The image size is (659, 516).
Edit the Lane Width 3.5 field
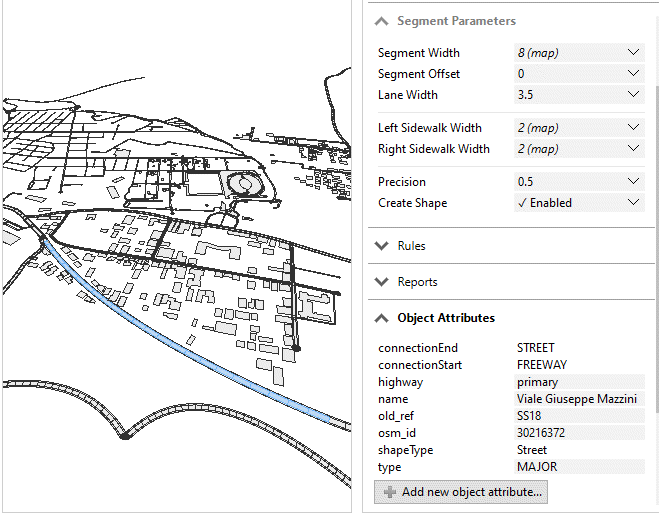[565, 95]
